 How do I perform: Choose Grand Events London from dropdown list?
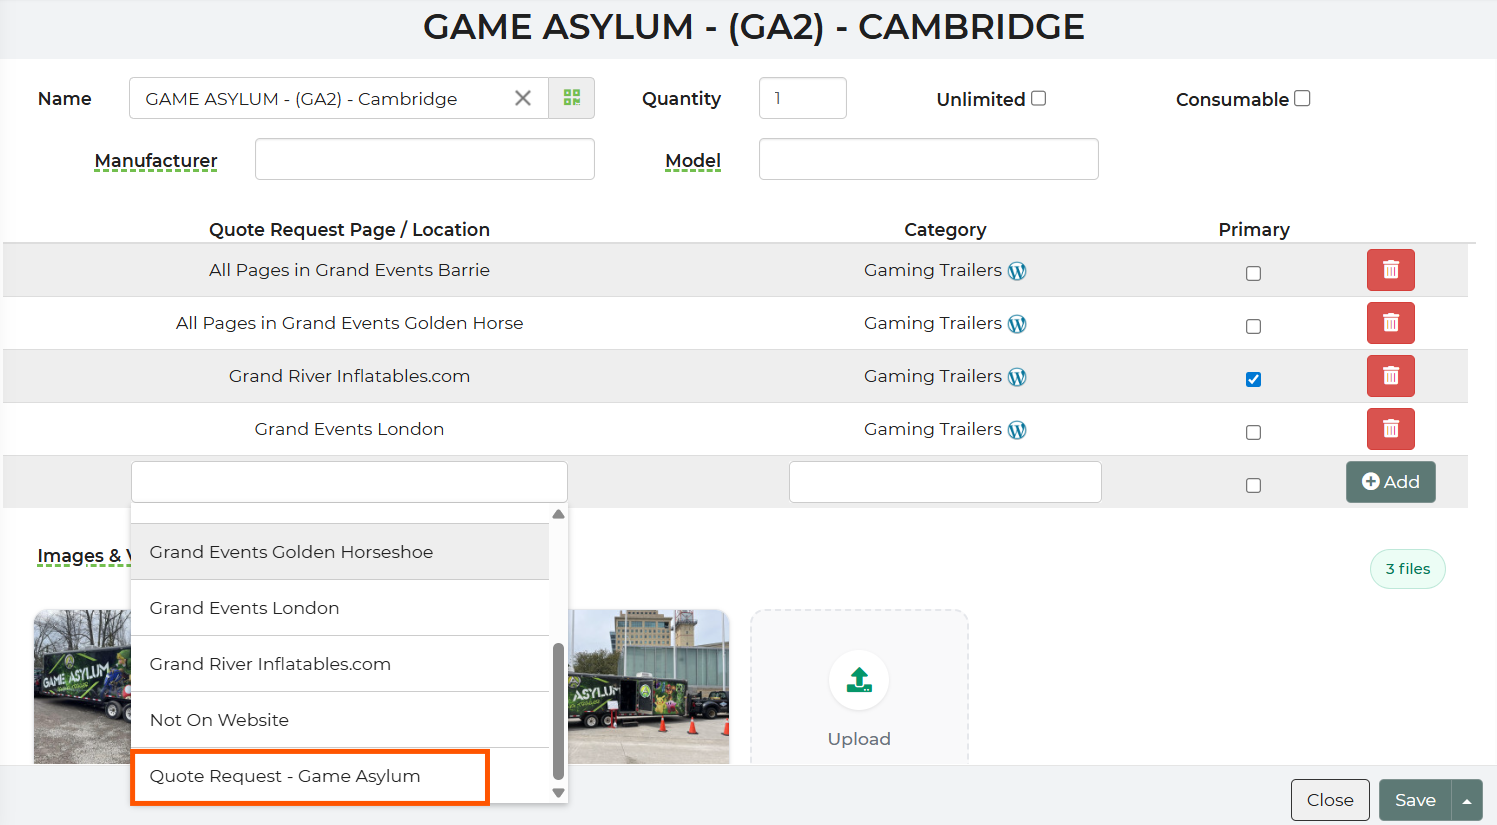pos(340,608)
